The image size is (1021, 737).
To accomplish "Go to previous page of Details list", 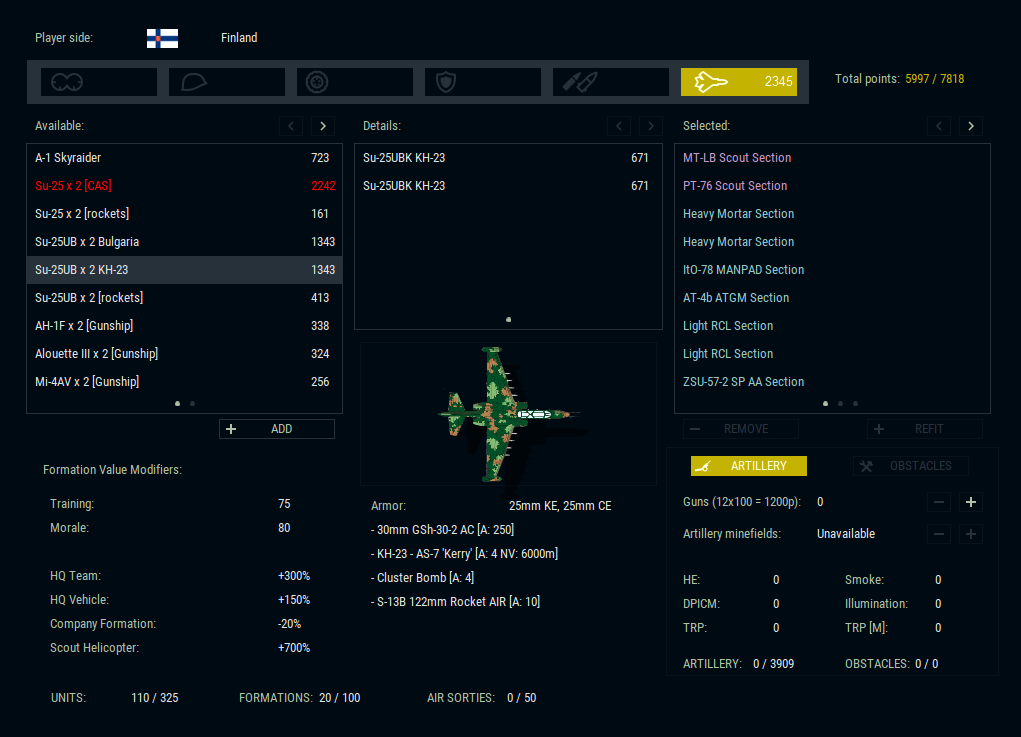I will (x=619, y=126).
